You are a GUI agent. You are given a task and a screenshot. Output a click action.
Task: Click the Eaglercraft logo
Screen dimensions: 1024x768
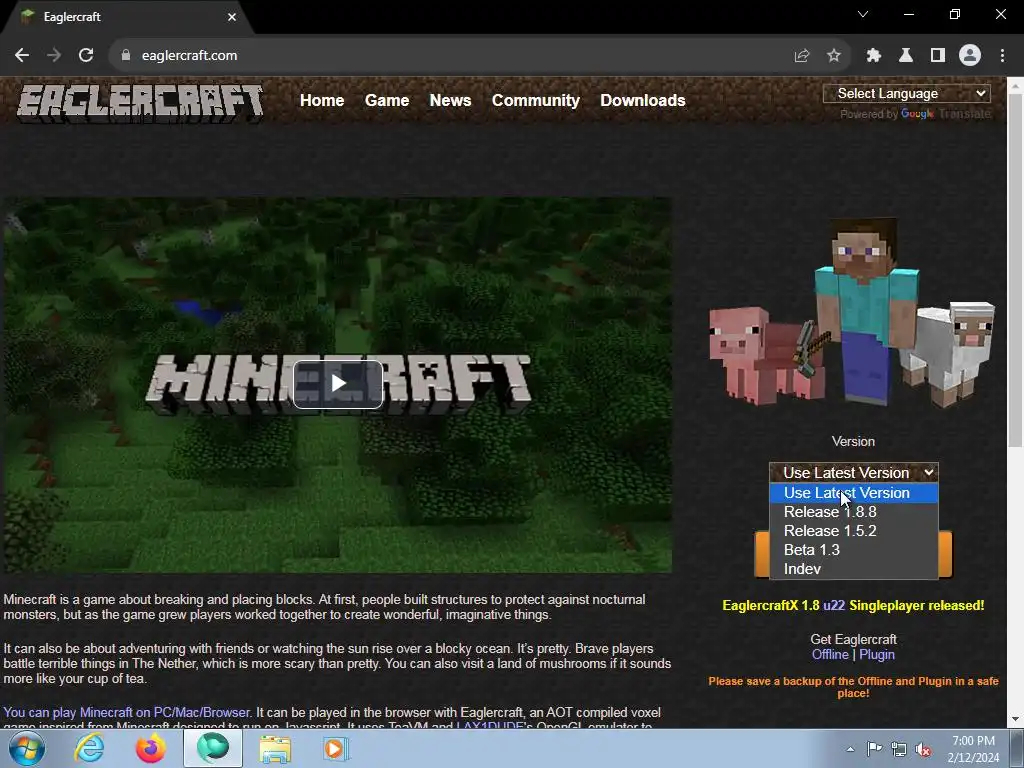coord(140,103)
